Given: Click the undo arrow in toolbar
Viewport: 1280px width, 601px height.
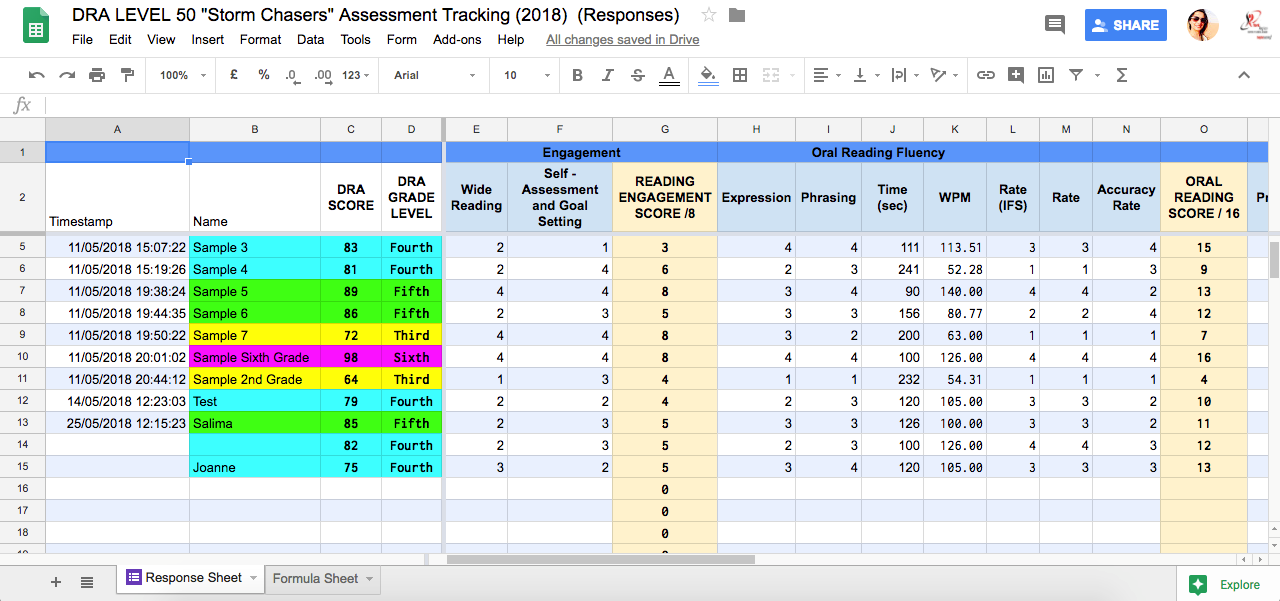Looking at the screenshot, I should pos(37,75).
